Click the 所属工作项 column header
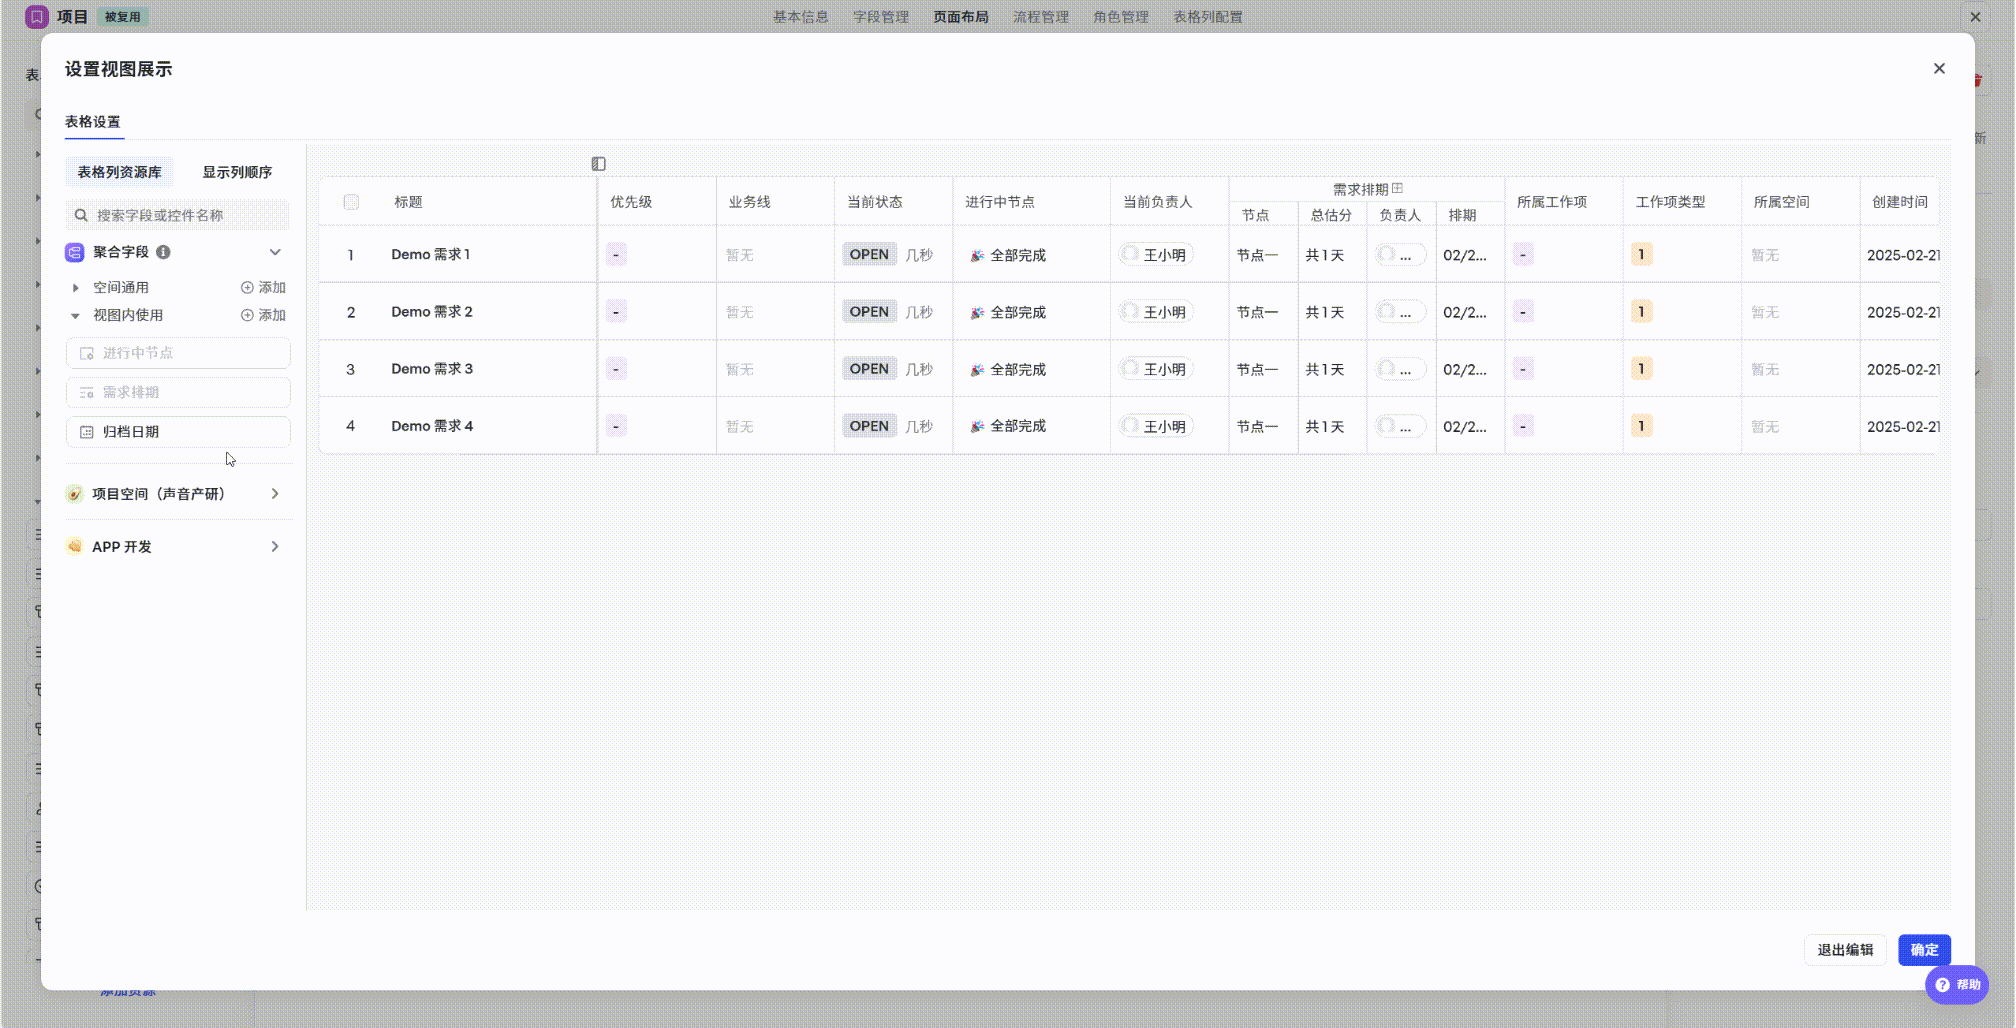The height and width of the screenshot is (1028, 2016). click(1552, 202)
